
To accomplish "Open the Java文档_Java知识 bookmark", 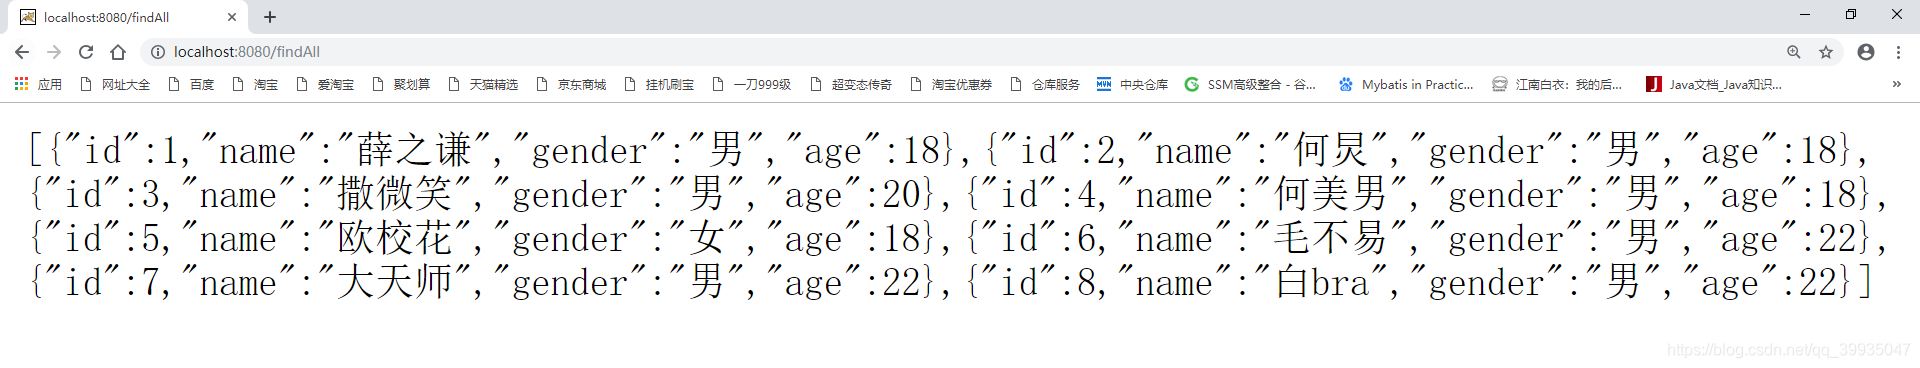I will point(1714,85).
